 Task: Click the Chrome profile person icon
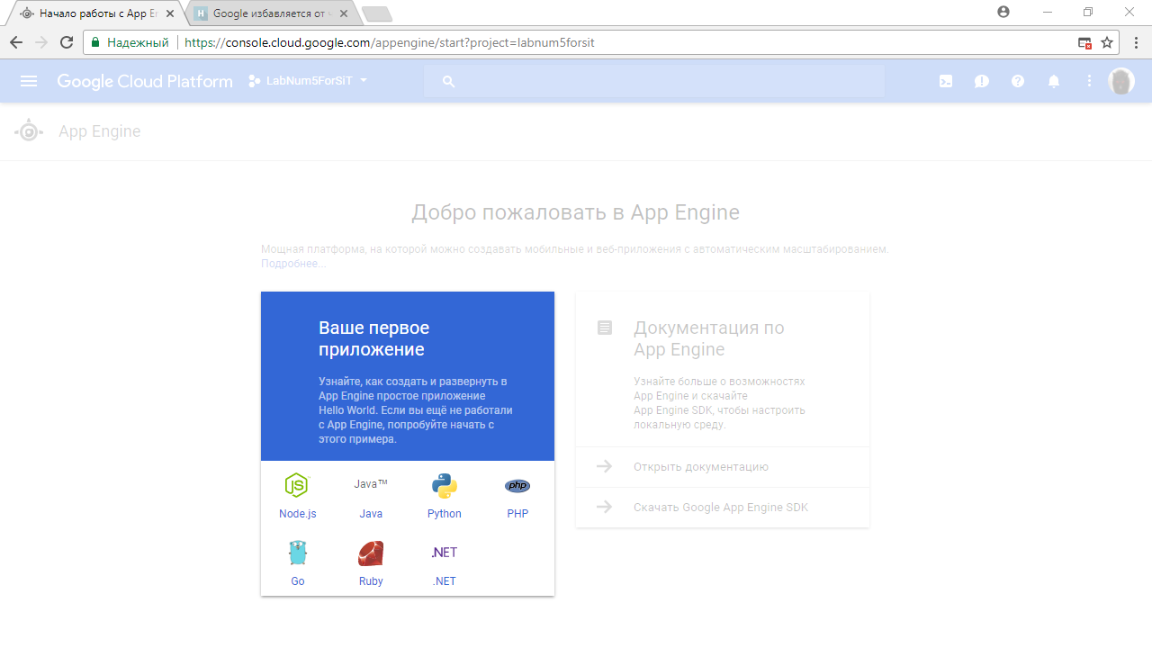(1003, 12)
